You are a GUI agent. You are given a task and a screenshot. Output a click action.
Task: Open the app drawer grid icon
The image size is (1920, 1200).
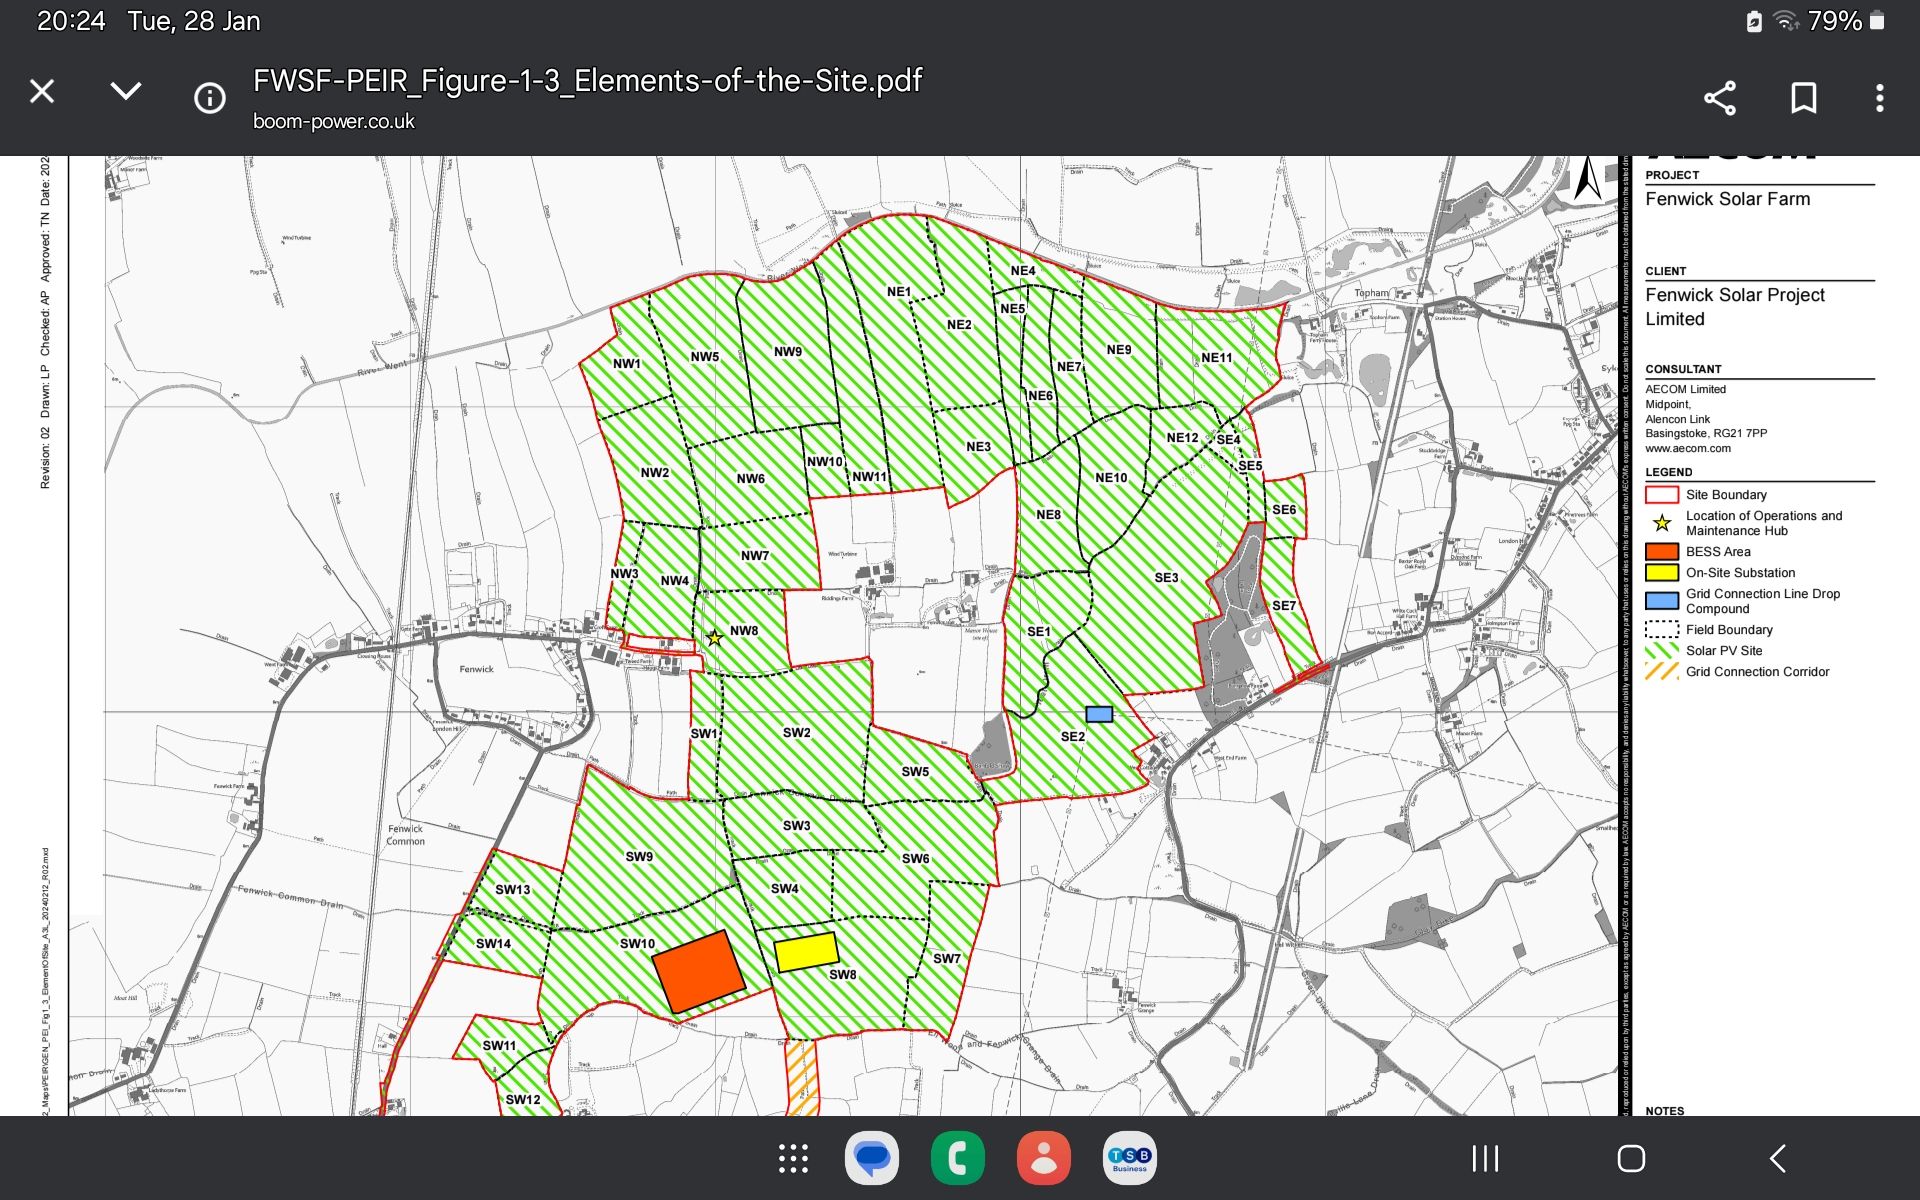coord(793,1158)
